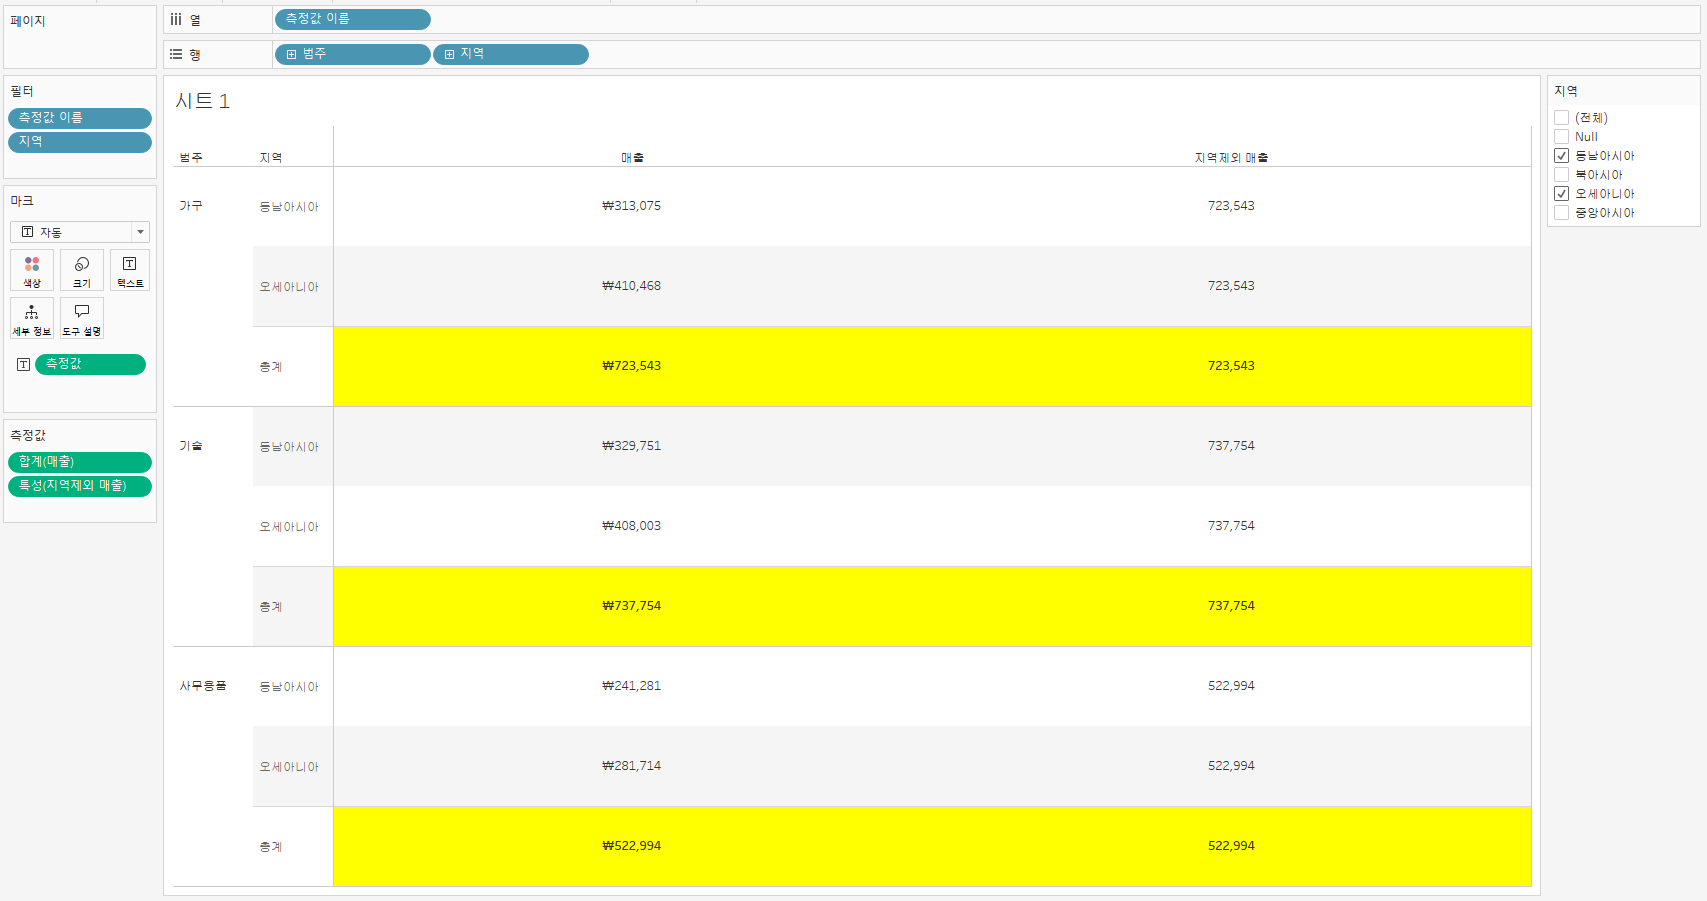
Task: Select the 측정값 이름 pill on the columns shelf
Action: click(353, 19)
